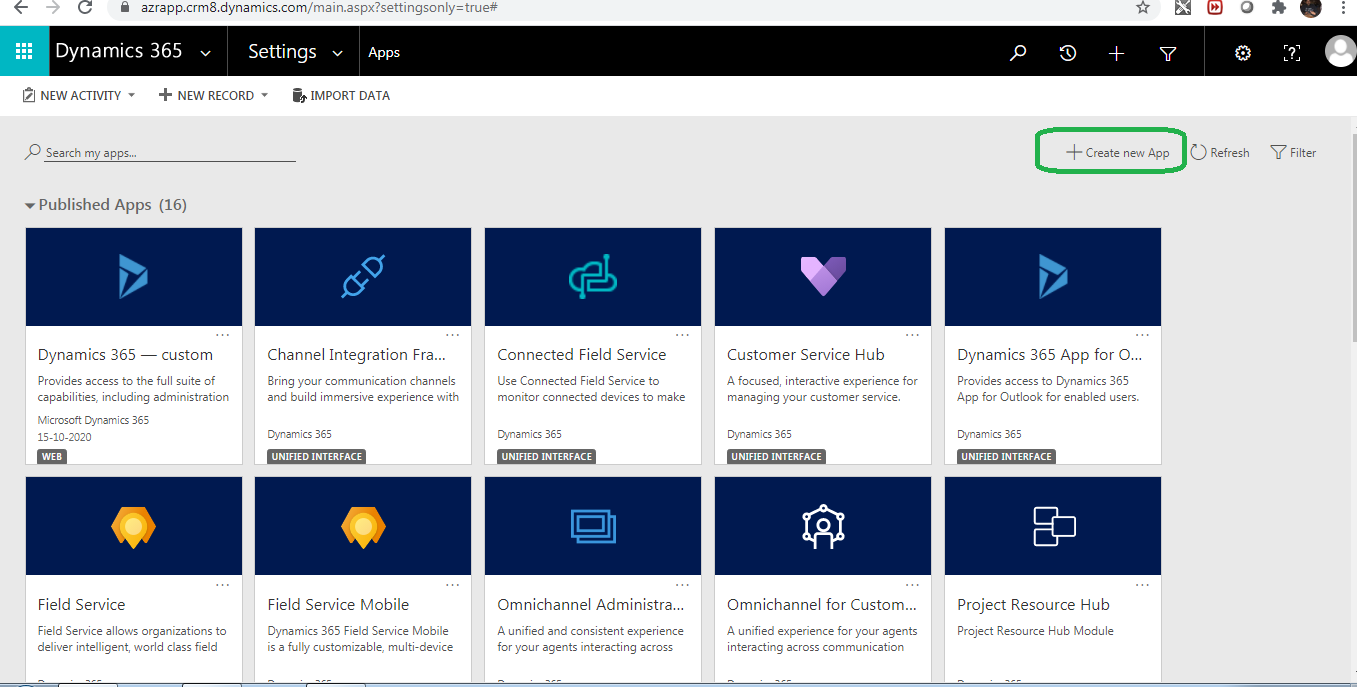Collapse the Published Apps section

point(30,205)
